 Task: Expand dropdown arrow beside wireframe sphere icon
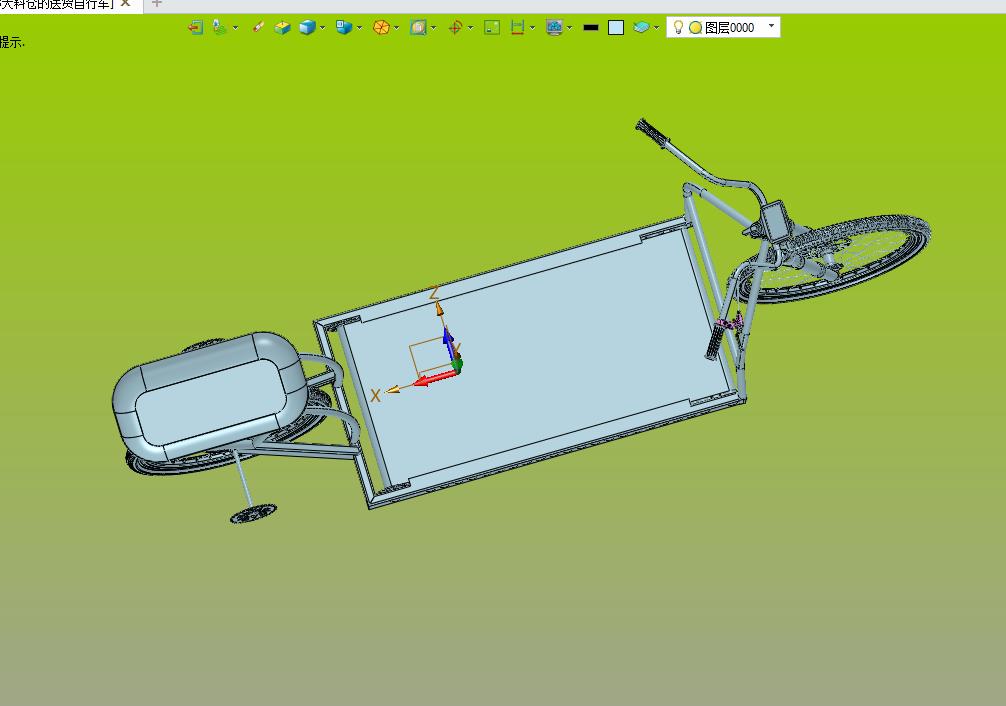click(397, 28)
